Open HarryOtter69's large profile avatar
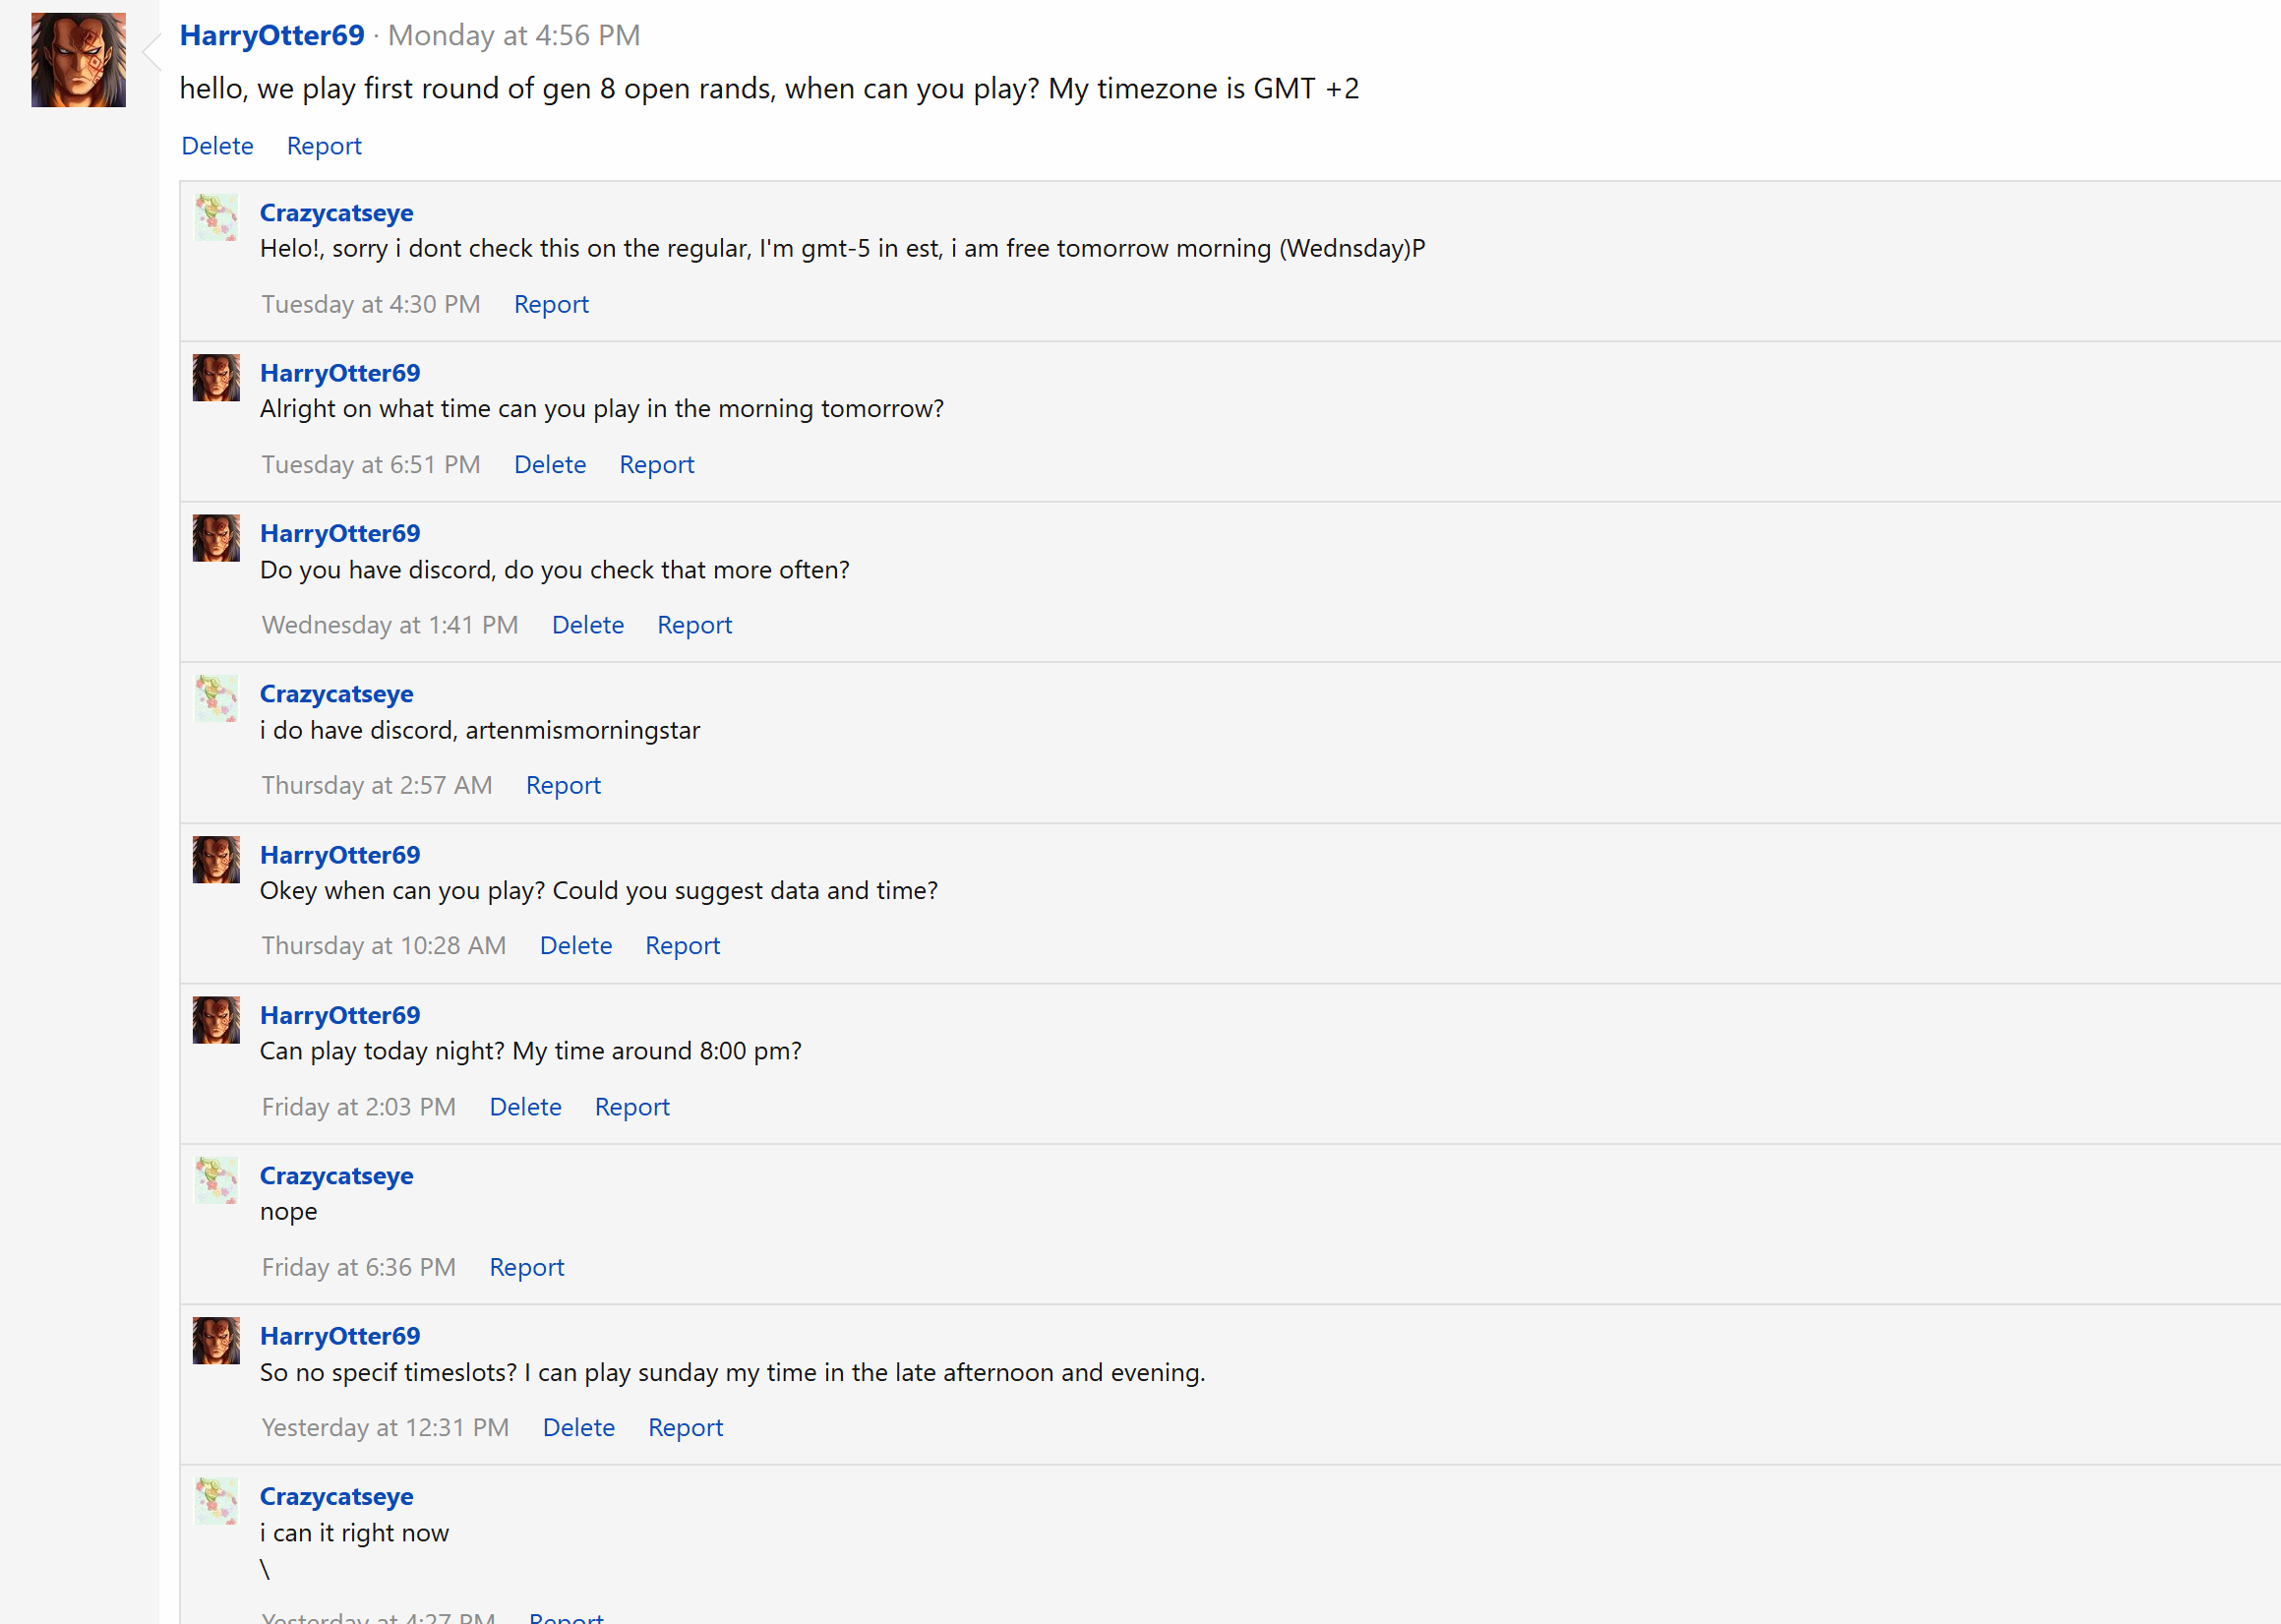 (78, 60)
